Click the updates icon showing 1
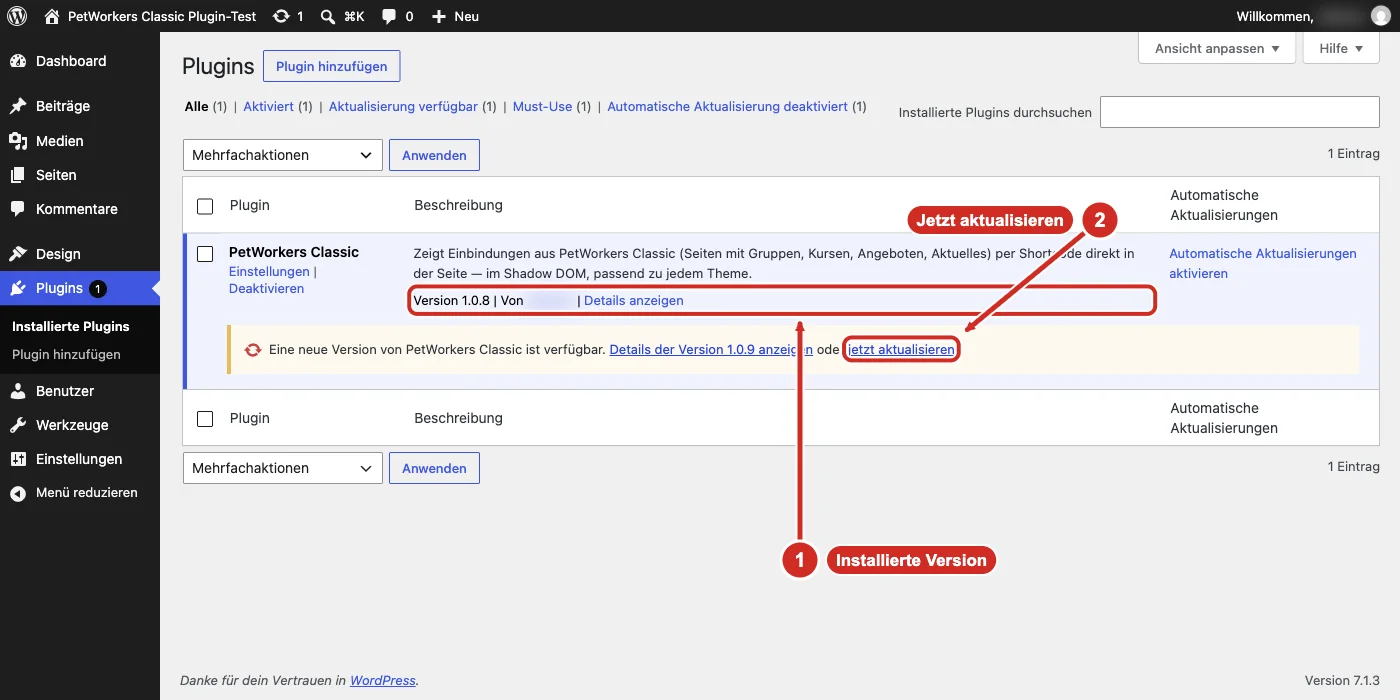 click(x=288, y=16)
